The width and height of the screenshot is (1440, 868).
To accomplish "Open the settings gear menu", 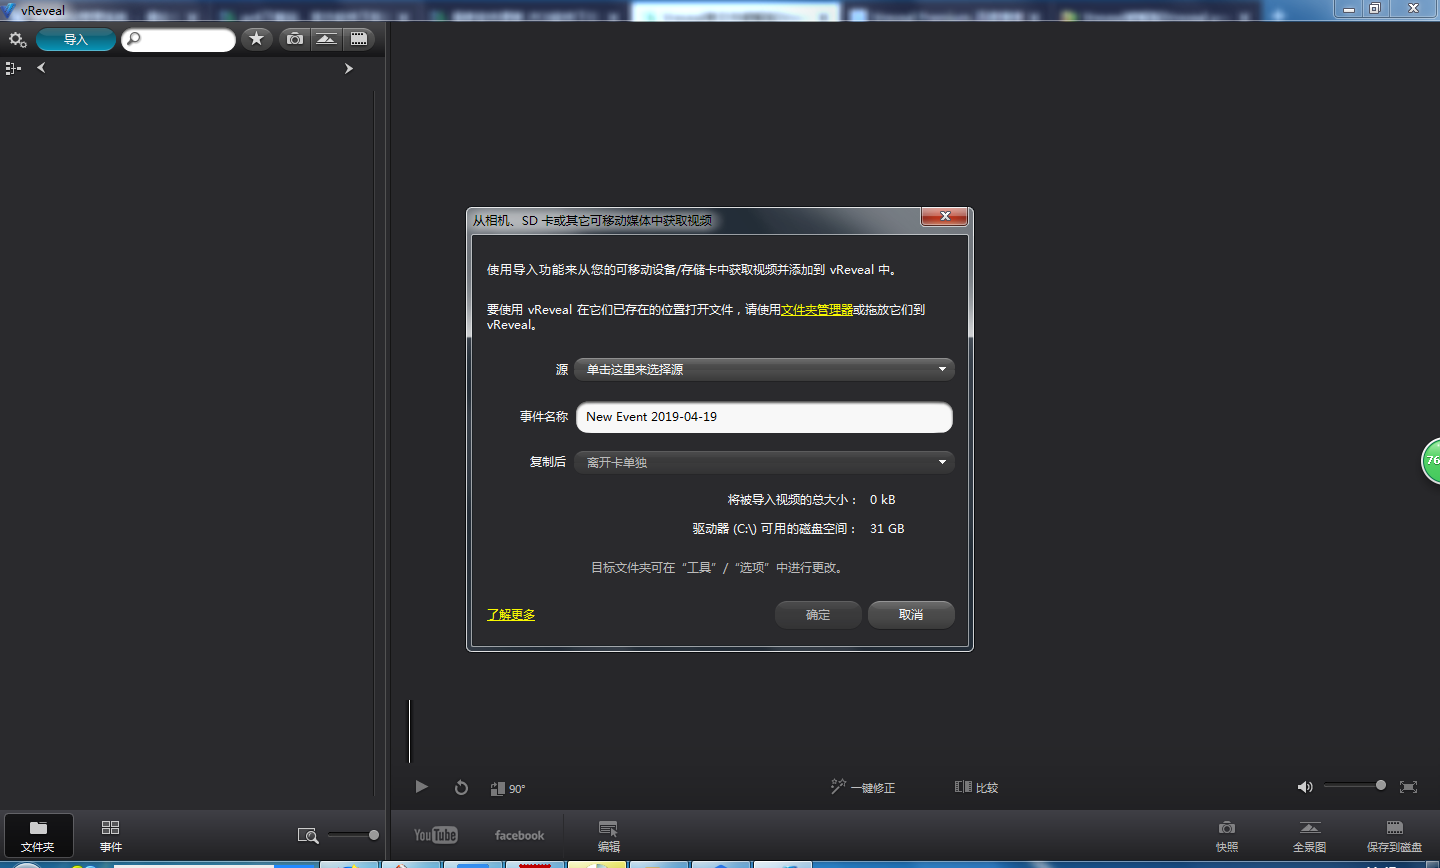I will (17, 40).
